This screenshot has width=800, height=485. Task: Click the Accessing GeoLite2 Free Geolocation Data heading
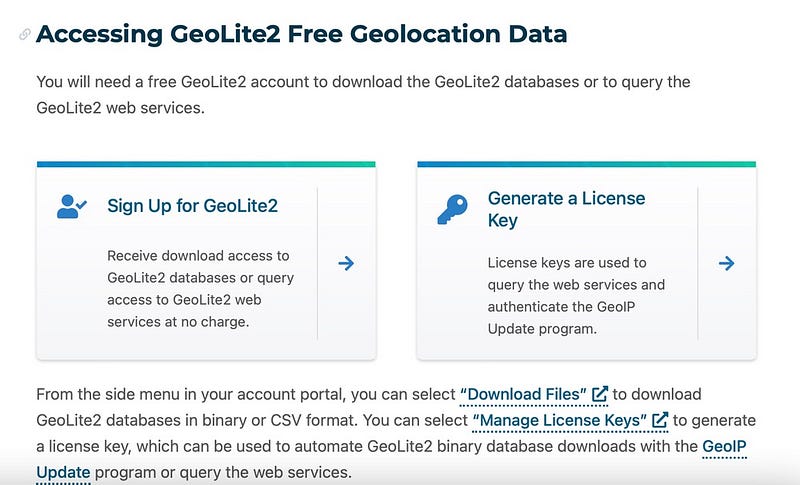pos(302,34)
